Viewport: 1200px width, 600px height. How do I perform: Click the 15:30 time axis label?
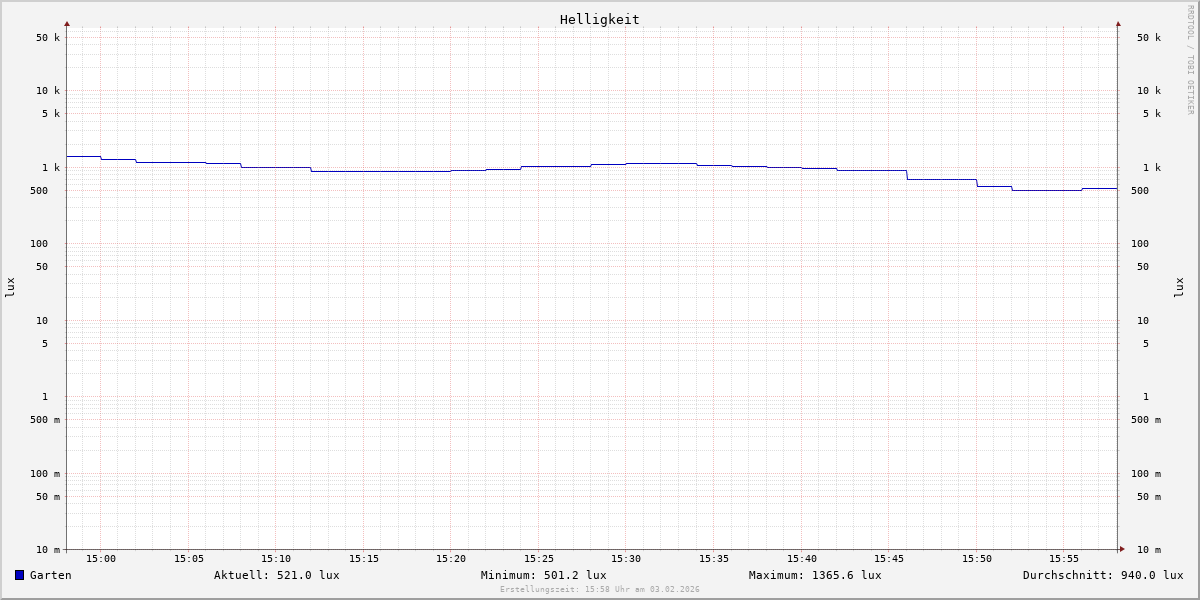click(626, 559)
